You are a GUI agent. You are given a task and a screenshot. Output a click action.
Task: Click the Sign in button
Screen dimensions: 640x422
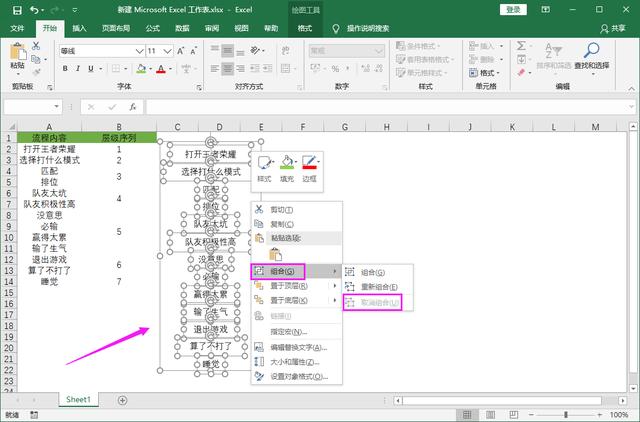click(513, 10)
